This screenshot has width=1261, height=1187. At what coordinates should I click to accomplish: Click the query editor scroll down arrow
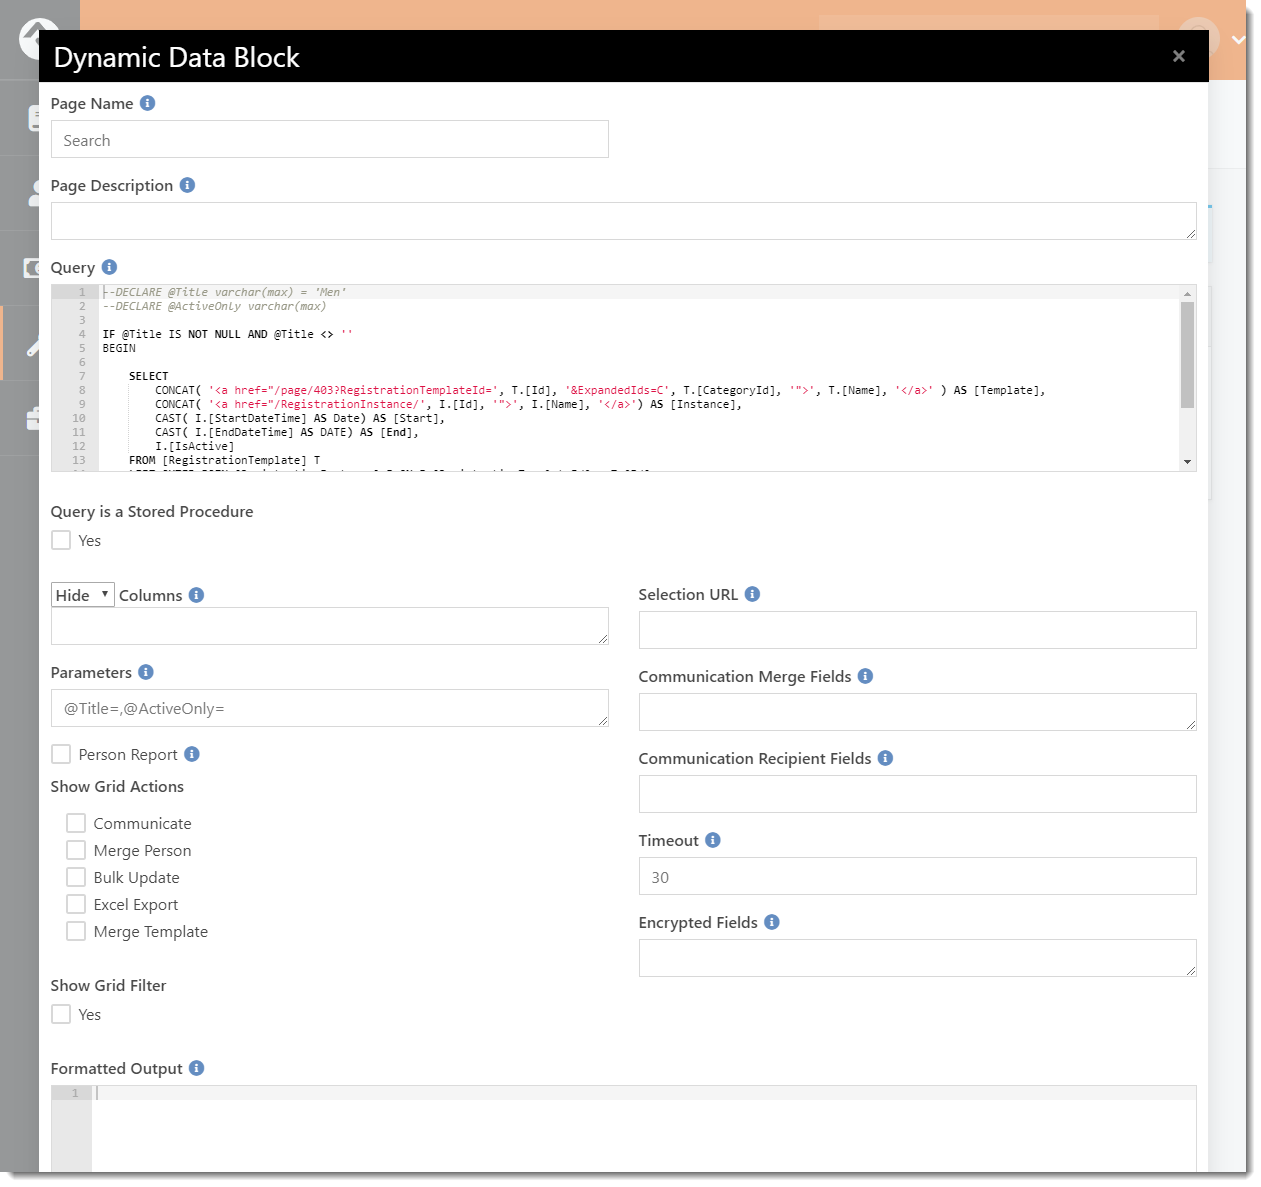[x=1188, y=462]
